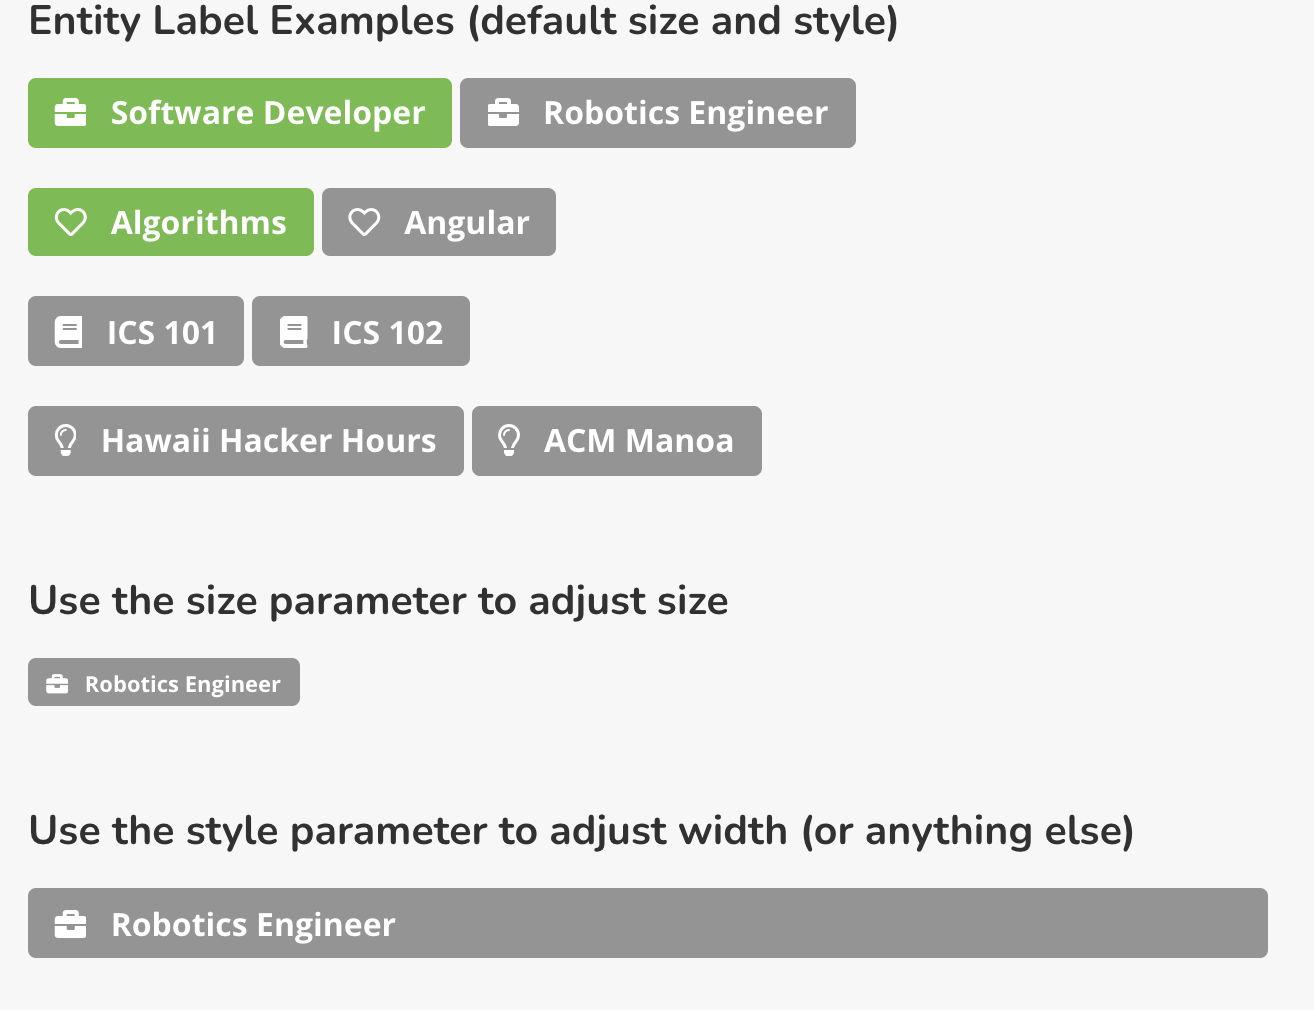This screenshot has height=1010, width=1314.
Task: Select the gray Robotics Engineer career label
Action: pyautogui.click(x=658, y=113)
